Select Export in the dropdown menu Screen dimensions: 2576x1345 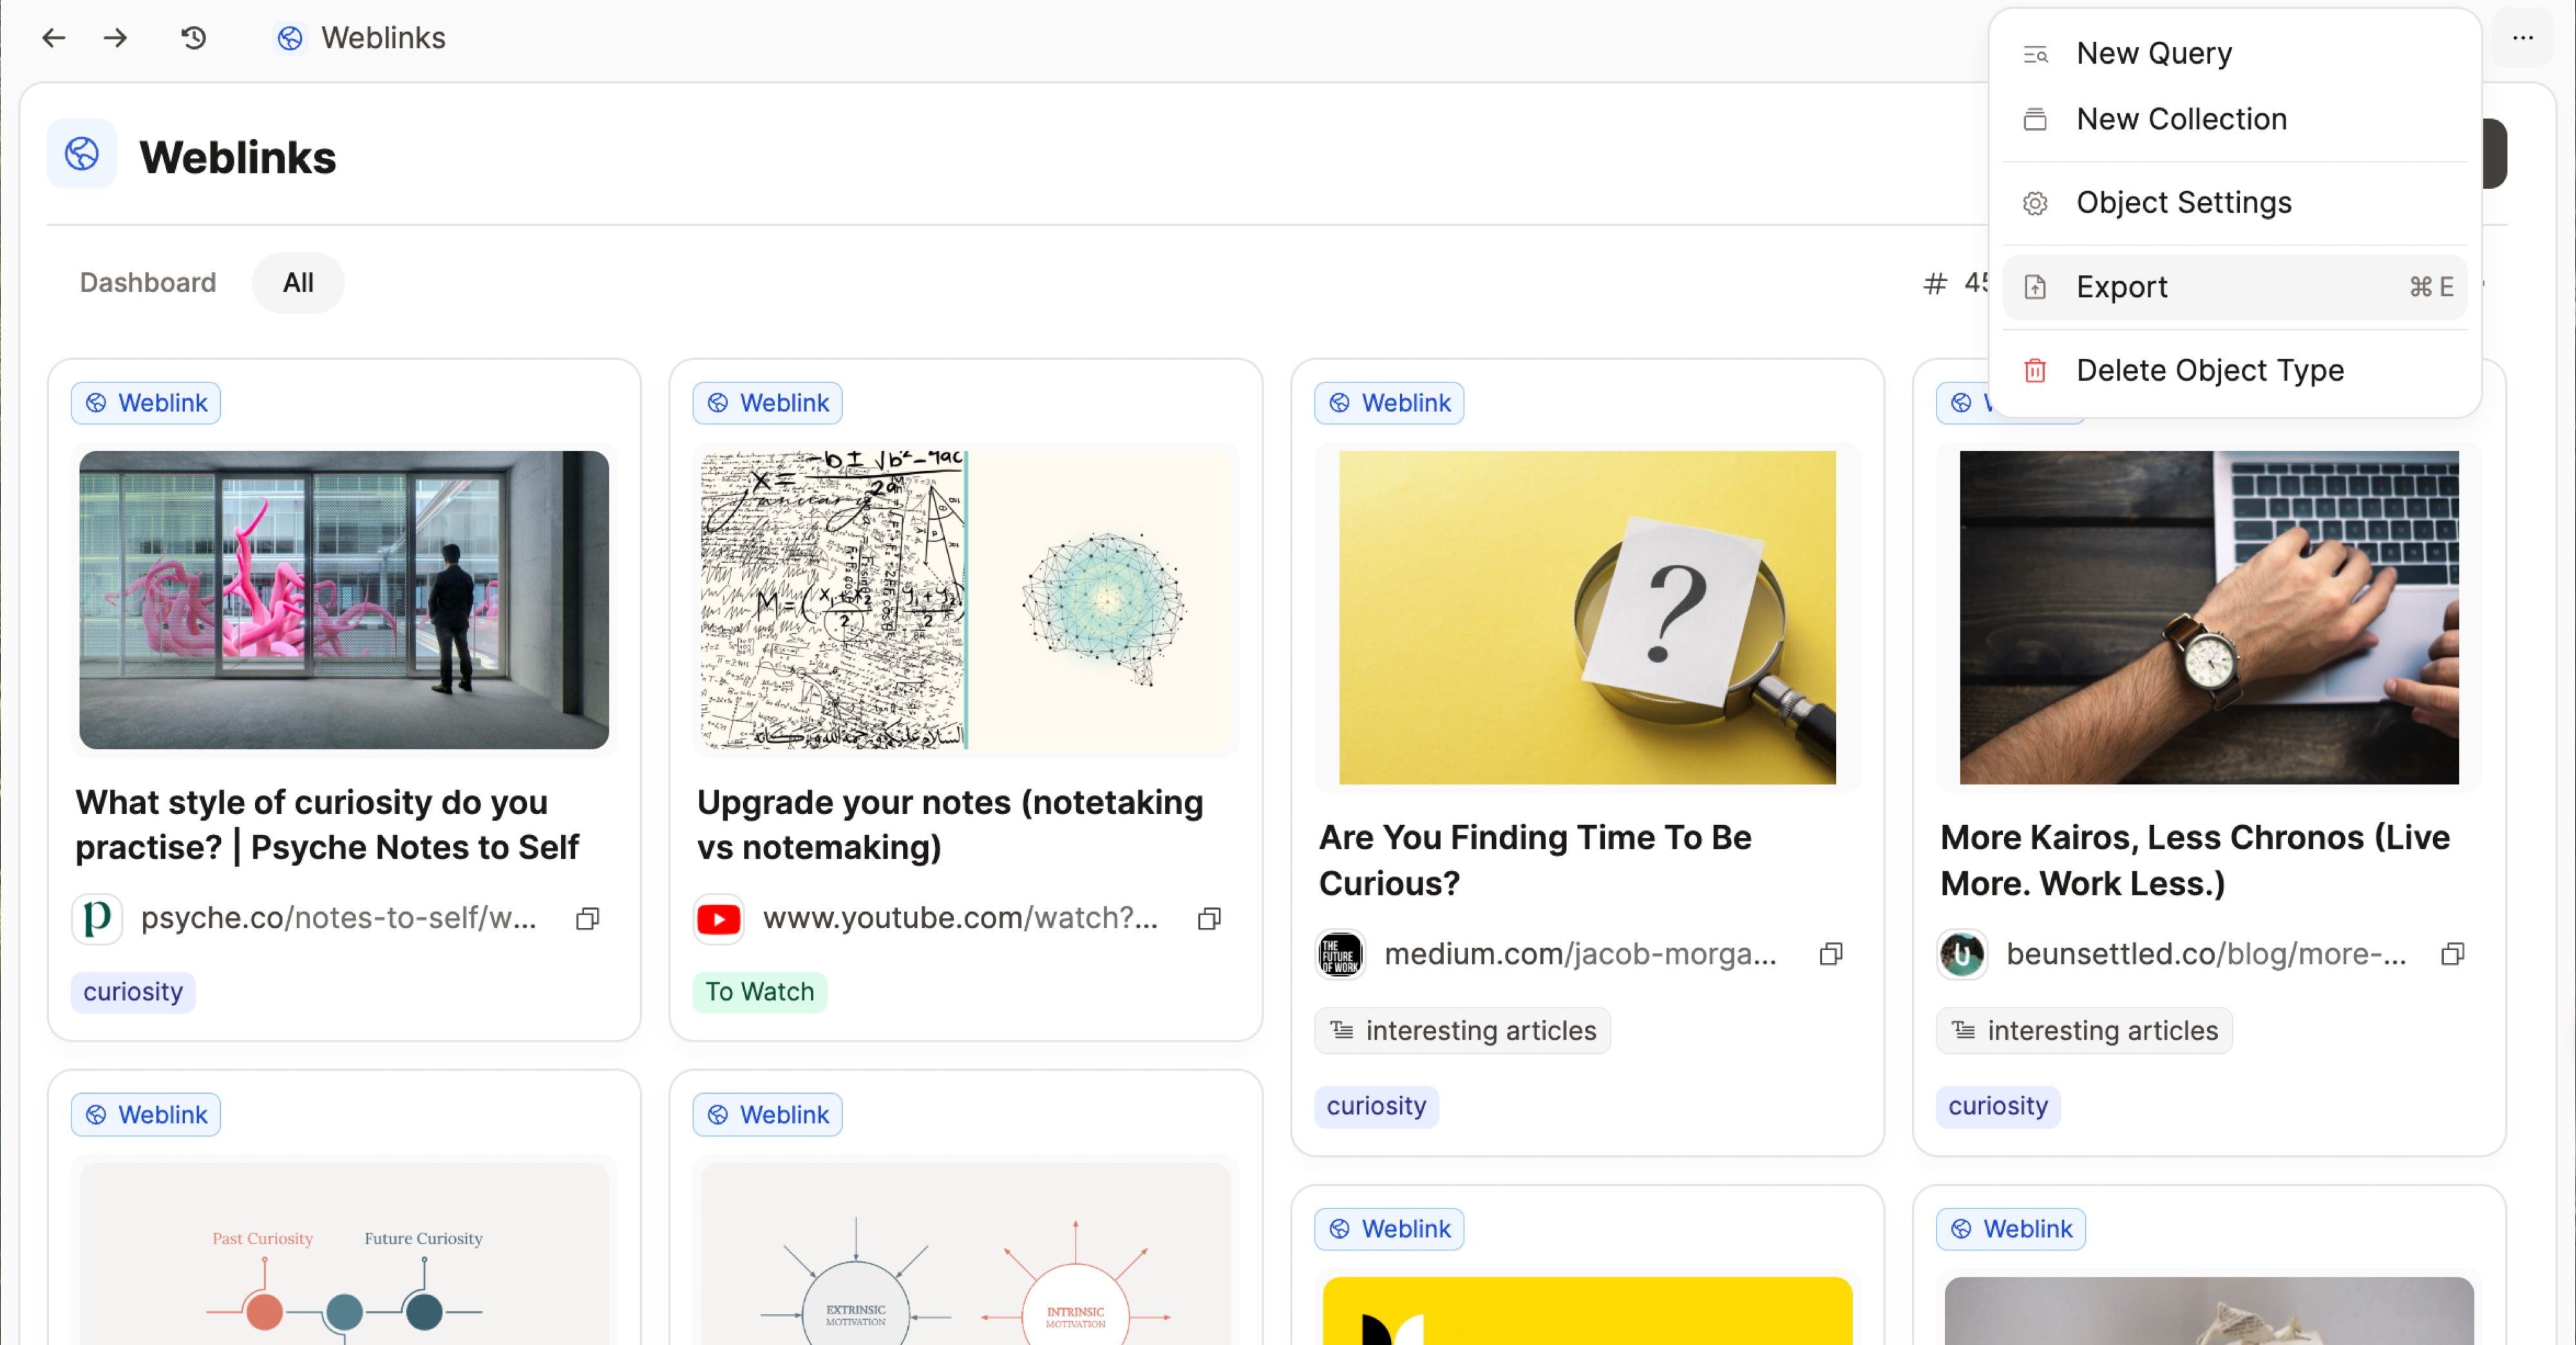(x=2121, y=287)
